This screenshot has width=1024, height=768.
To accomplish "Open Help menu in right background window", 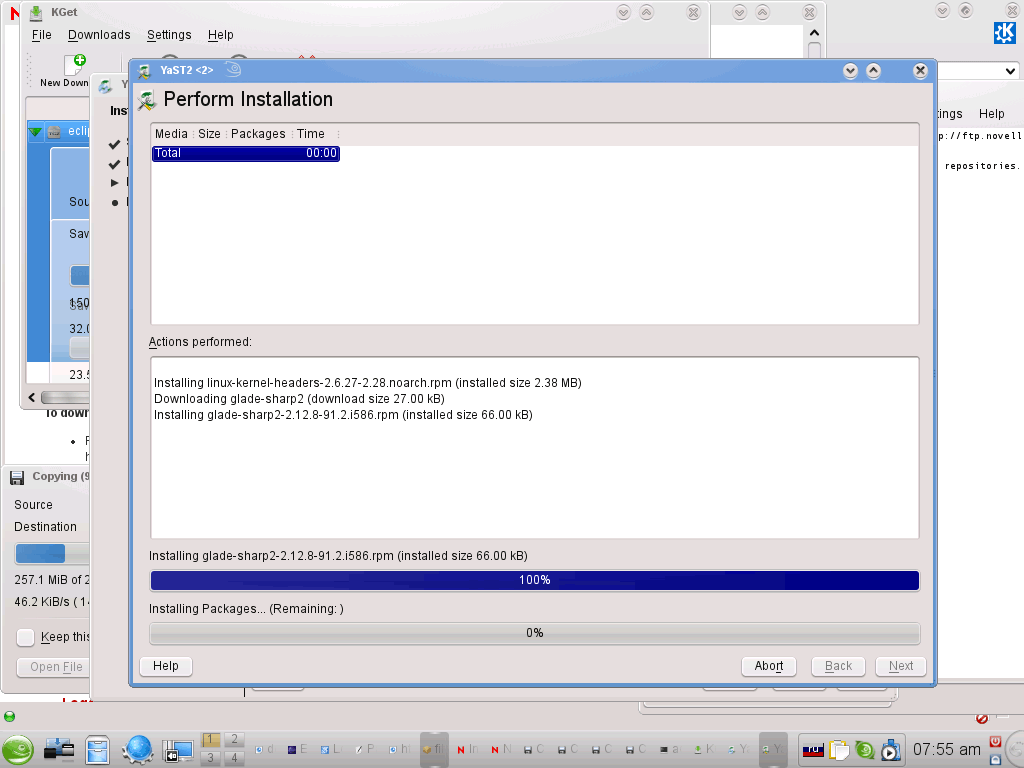I will point(991,114).
